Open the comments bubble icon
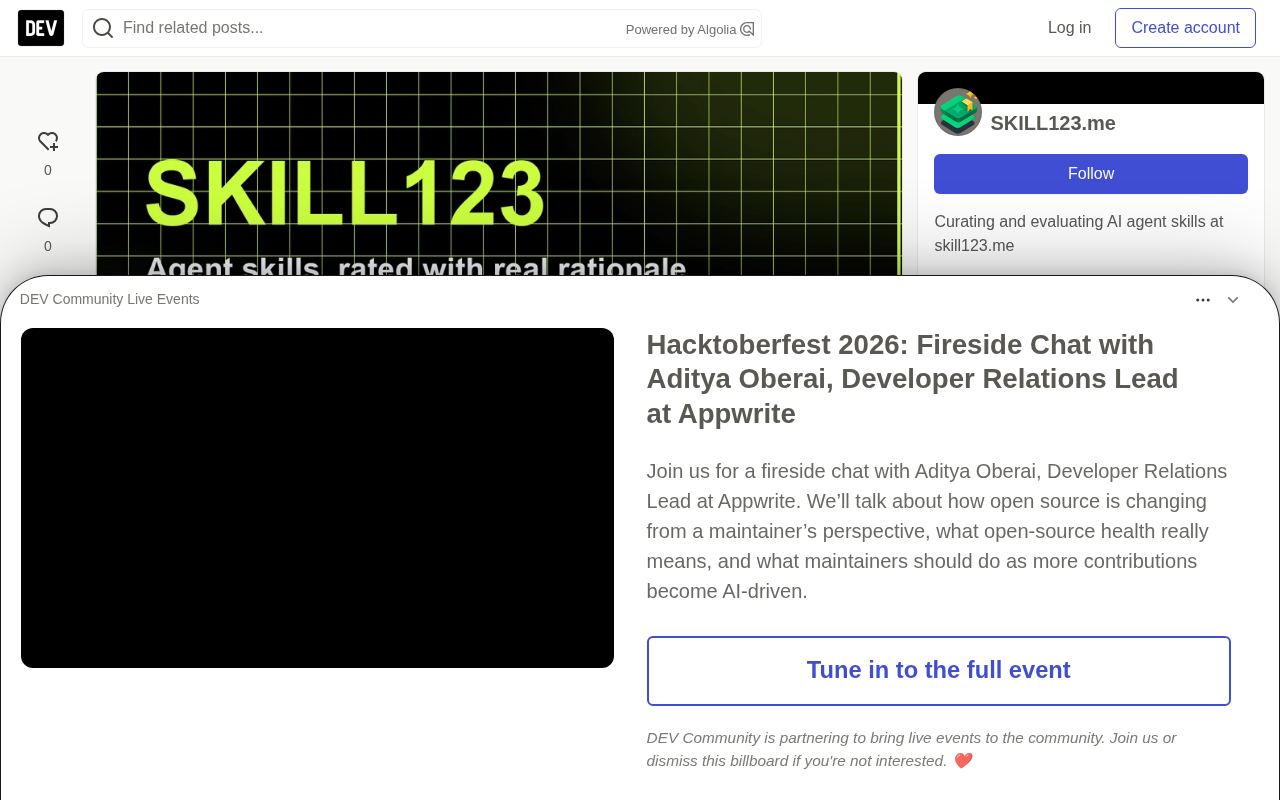This screenshot has height=800, width=1280. (x=48, y=218)
